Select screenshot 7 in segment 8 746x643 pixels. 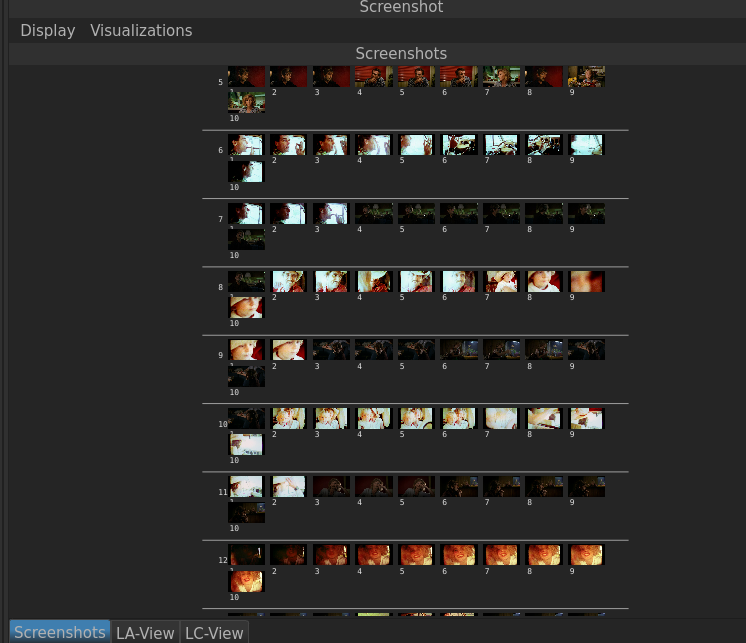[501, 282]
